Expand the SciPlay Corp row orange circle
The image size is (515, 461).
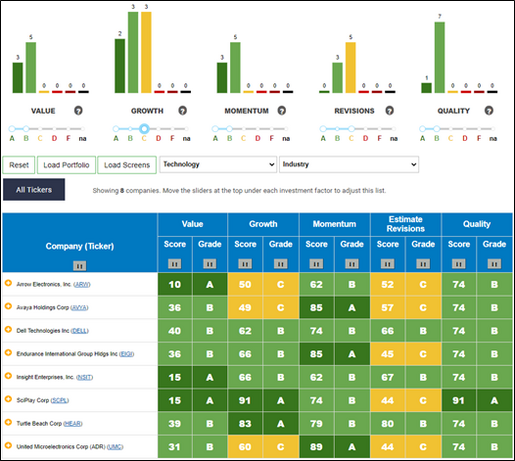[8, 399]
